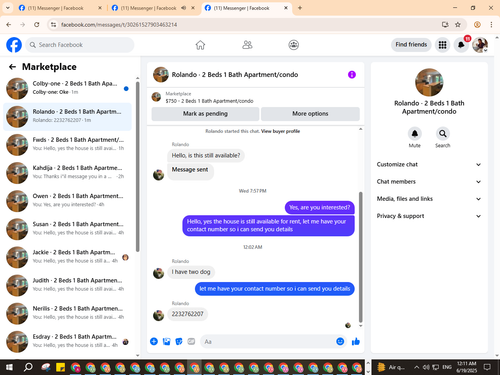Open the Windows notification center
500x375 pixels.
point(487,367)
